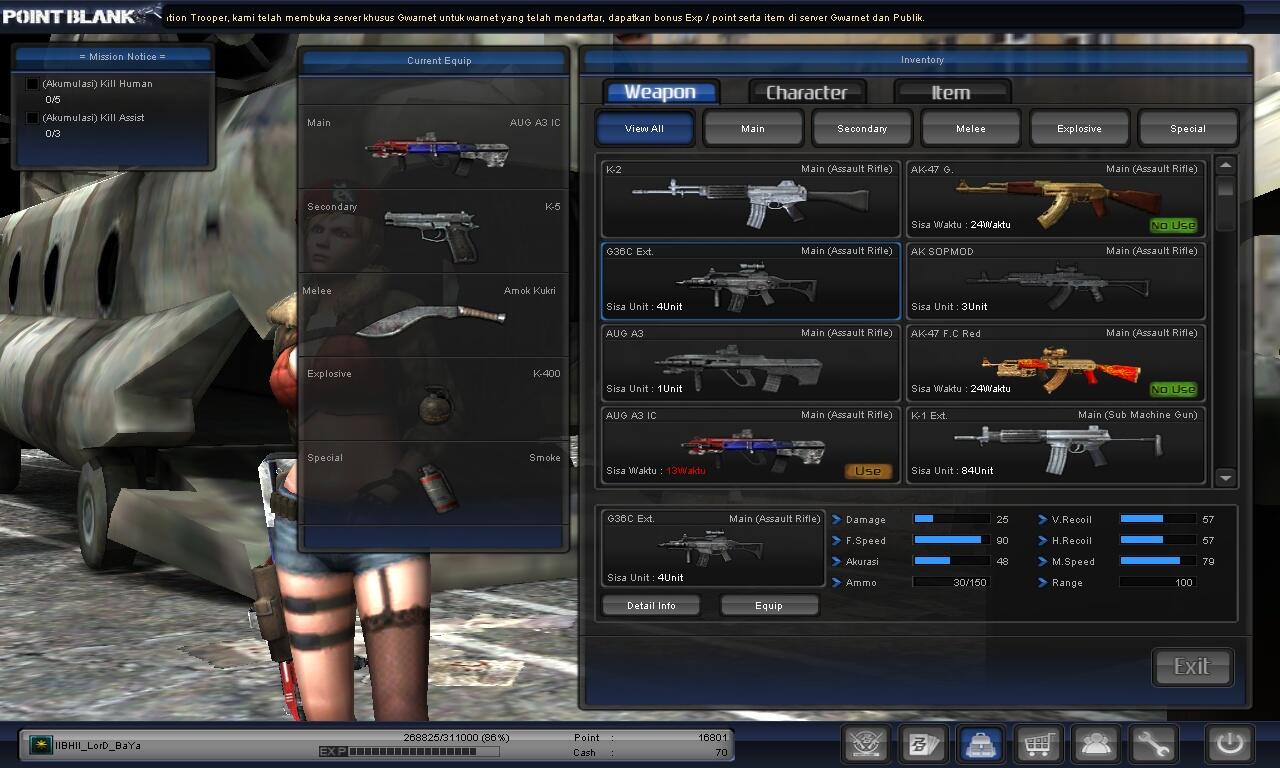Screen dimensions: 1280x768
Task: Toggle the Kill Human mission checkbox
Action: click(32, 84)
